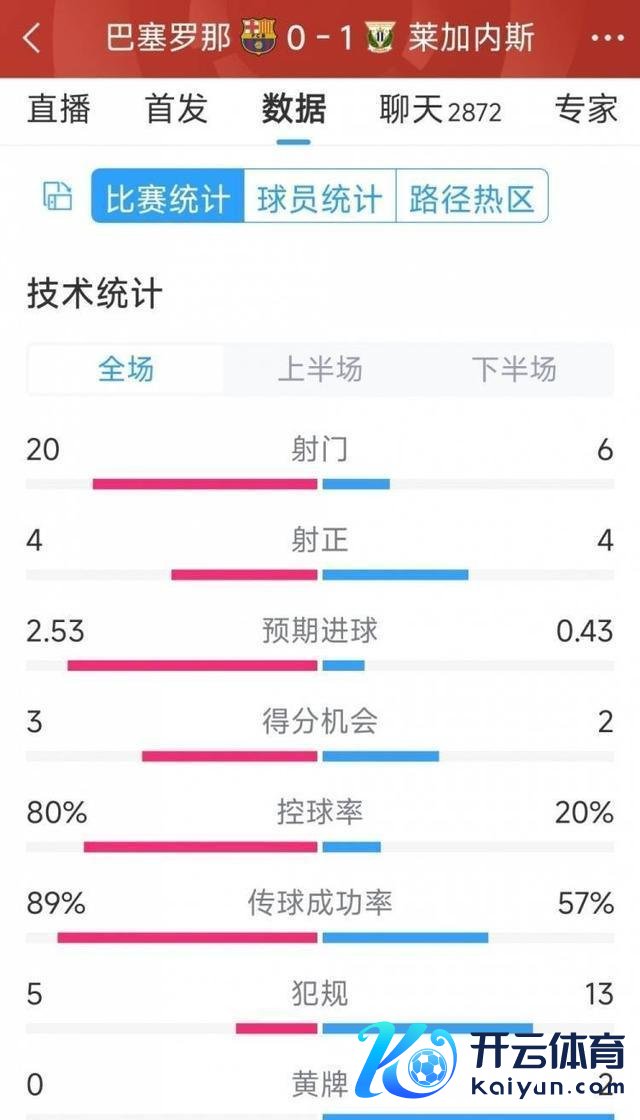The width and height of the screenshot is (640, 1120).
Task: Open the 首发 lineup tab
Action: tap(176, 109)
